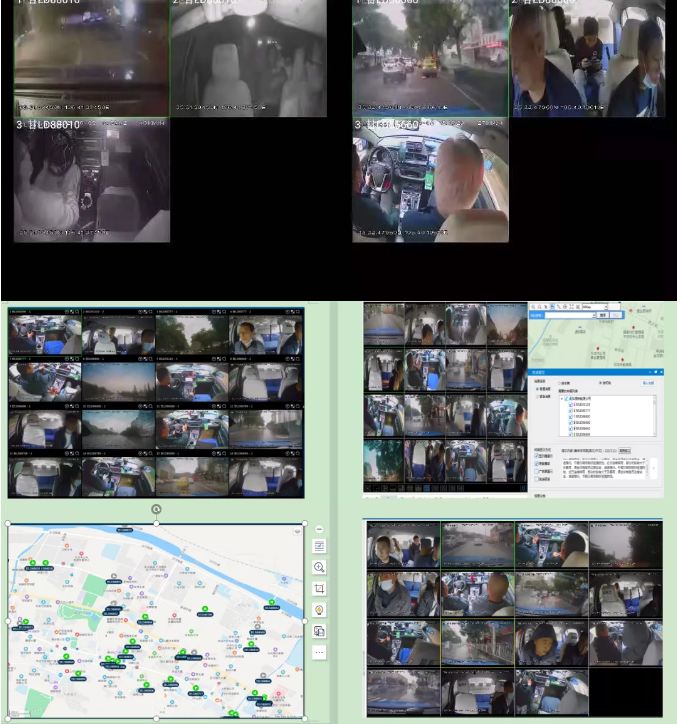This screenshot has height=724, width=677.
Task: Open the lightbulb design ideas icon
Action: tap(319, 610)
